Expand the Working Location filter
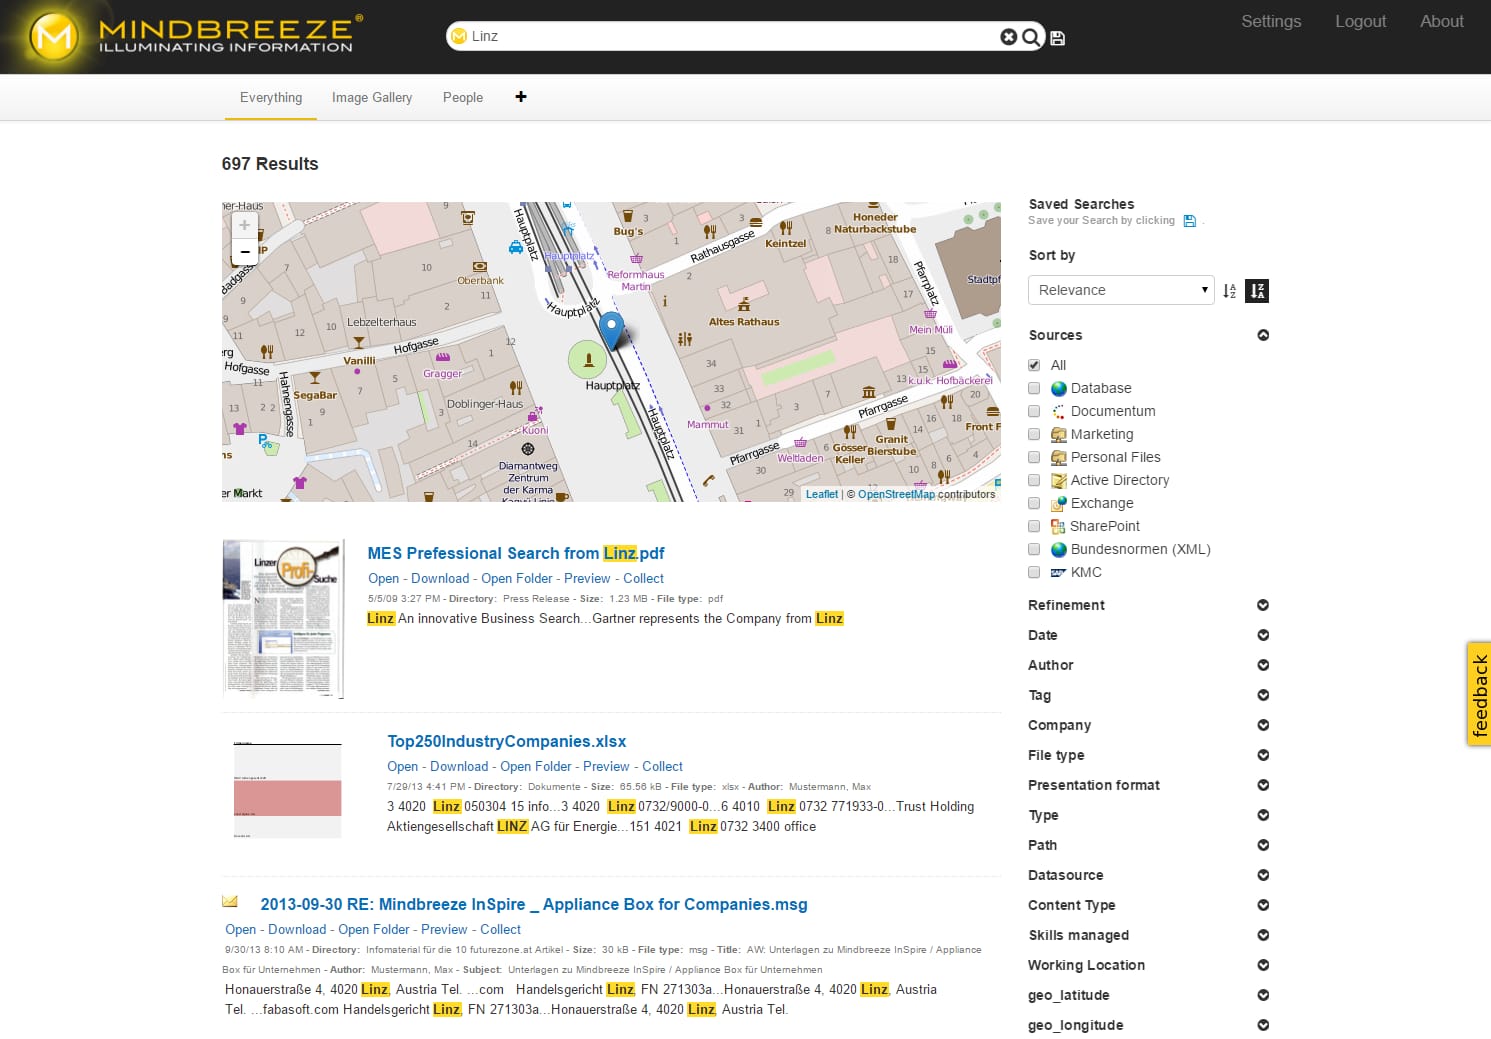The height and width of the screenshot is (1039, 1491). [1263, 965]
